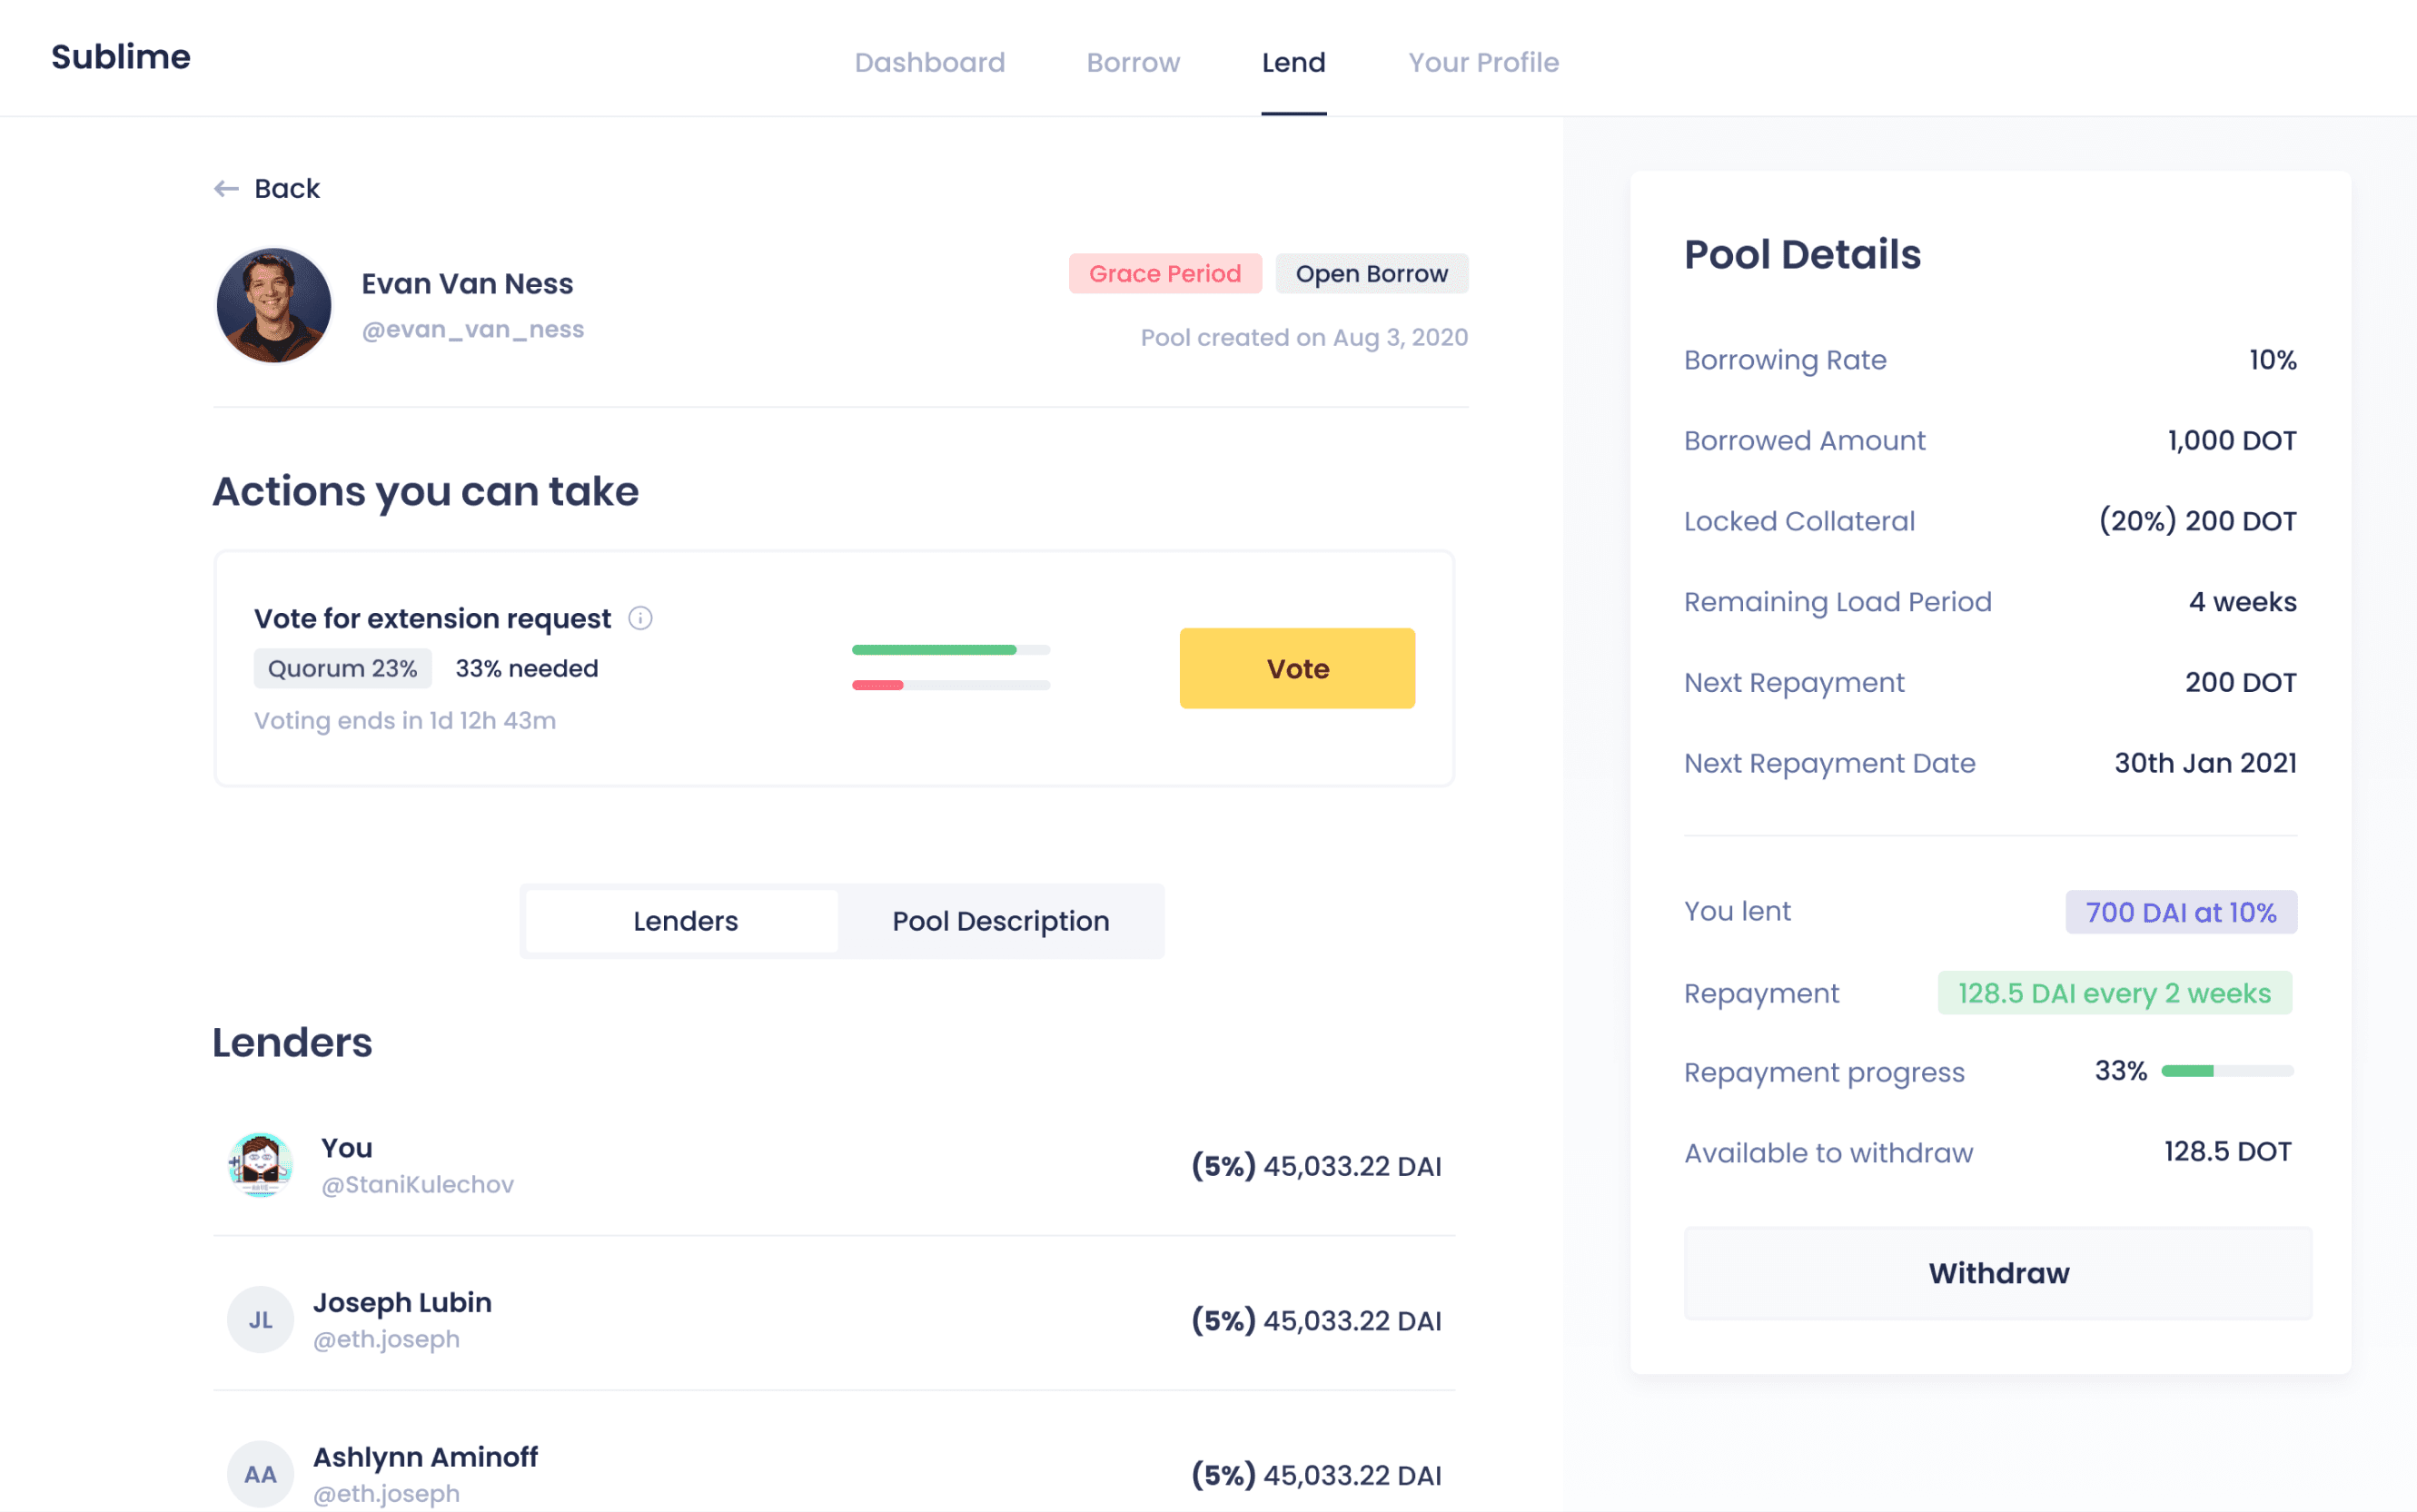Click Joseph Lubin's JL avatar
Viewport: 2417px width, 1512px height.
click(260, 1319)
